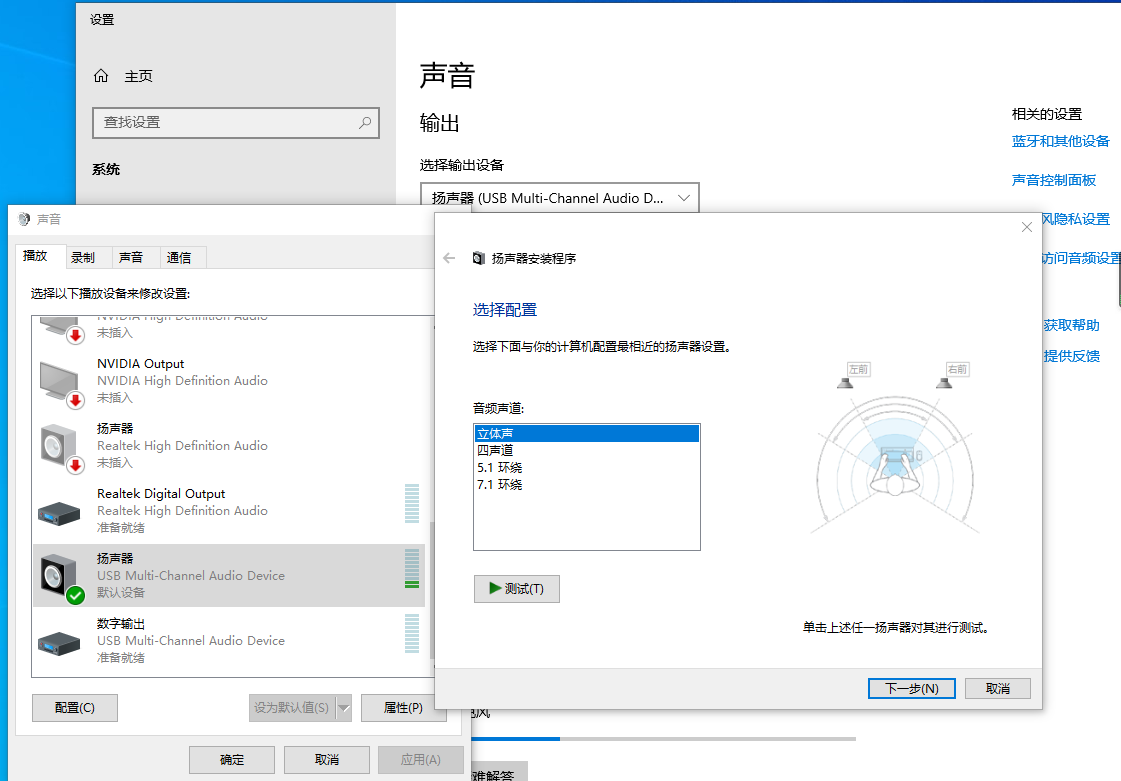This screenshot has width=1121, height=781.
Task: Click the speaker icon beside 扬声器安装程序 title
Action: [x=478, y=258]
